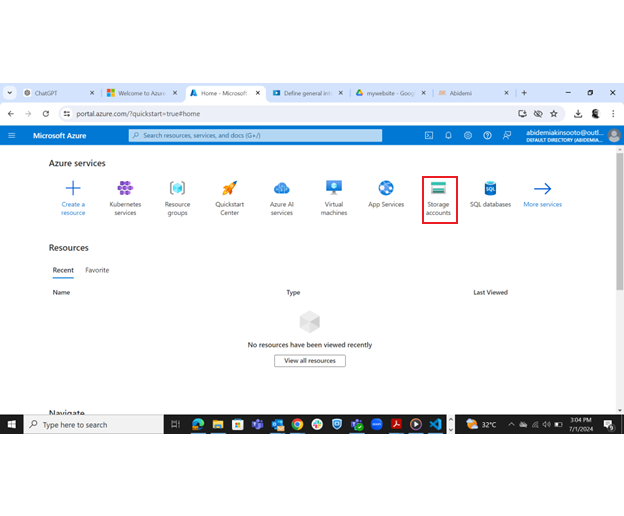This screenshot has height=516, width=624.
Task: Open Resource groups service
Action: (x=177, y=198)
